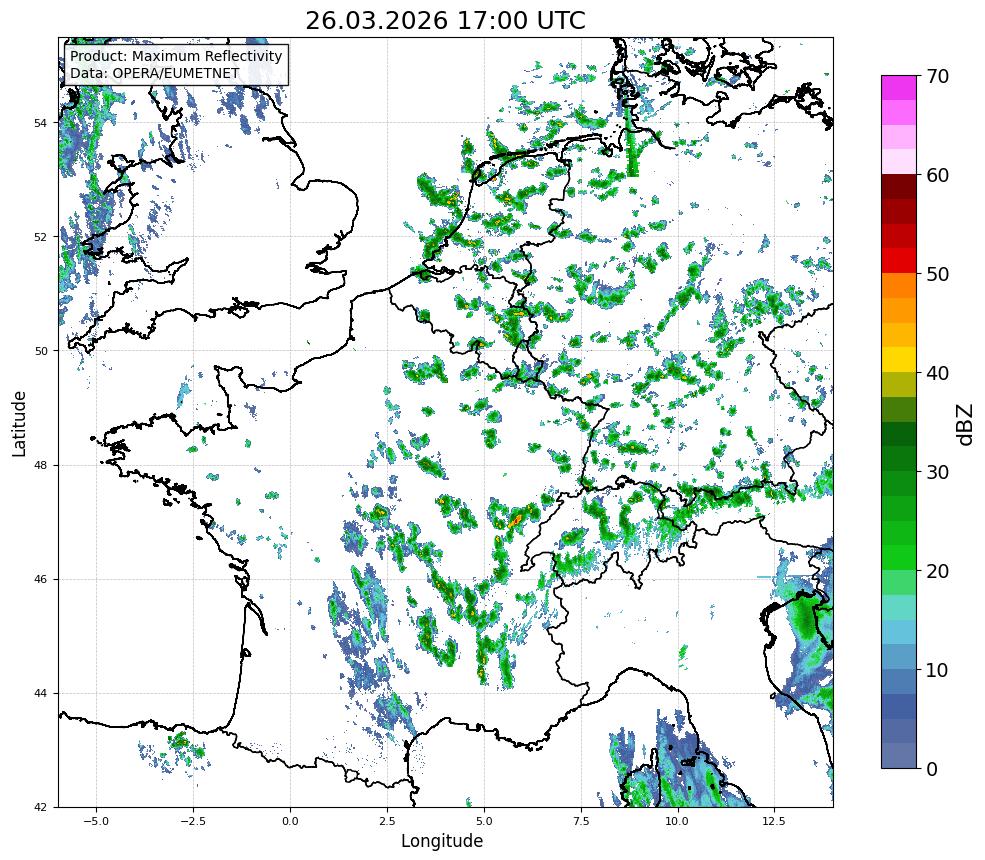Image resolution: width=985 pixels, height=860 pixels.
Task: Click the colorbar tick label 60
Action: coord(937,175)
